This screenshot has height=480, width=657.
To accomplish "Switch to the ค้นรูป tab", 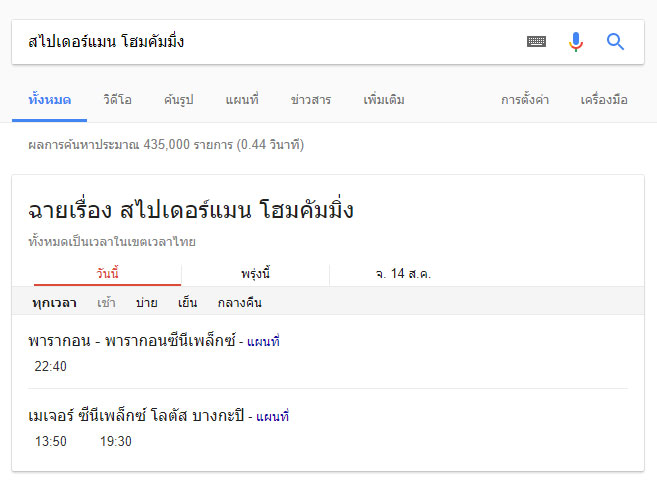I will (178, 100).
